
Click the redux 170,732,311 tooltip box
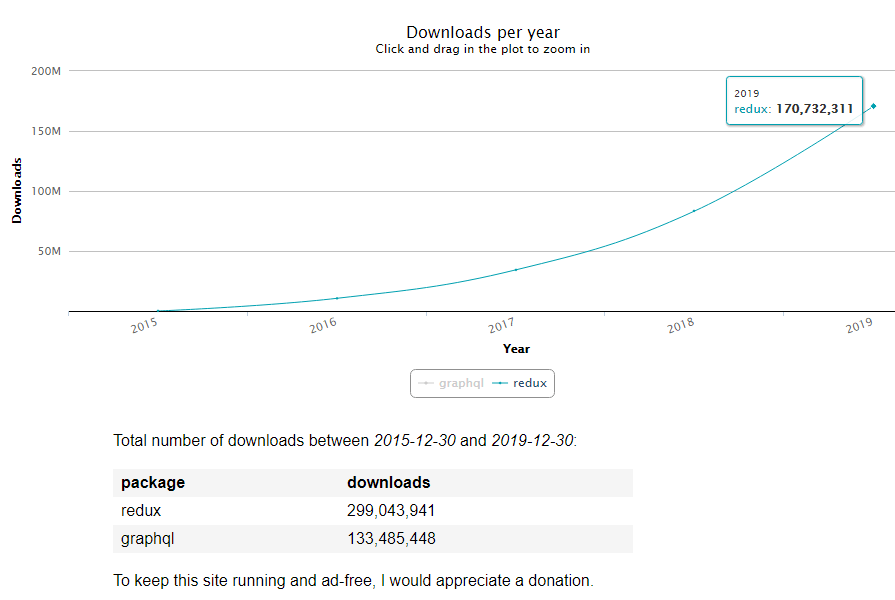pos(793,101)
